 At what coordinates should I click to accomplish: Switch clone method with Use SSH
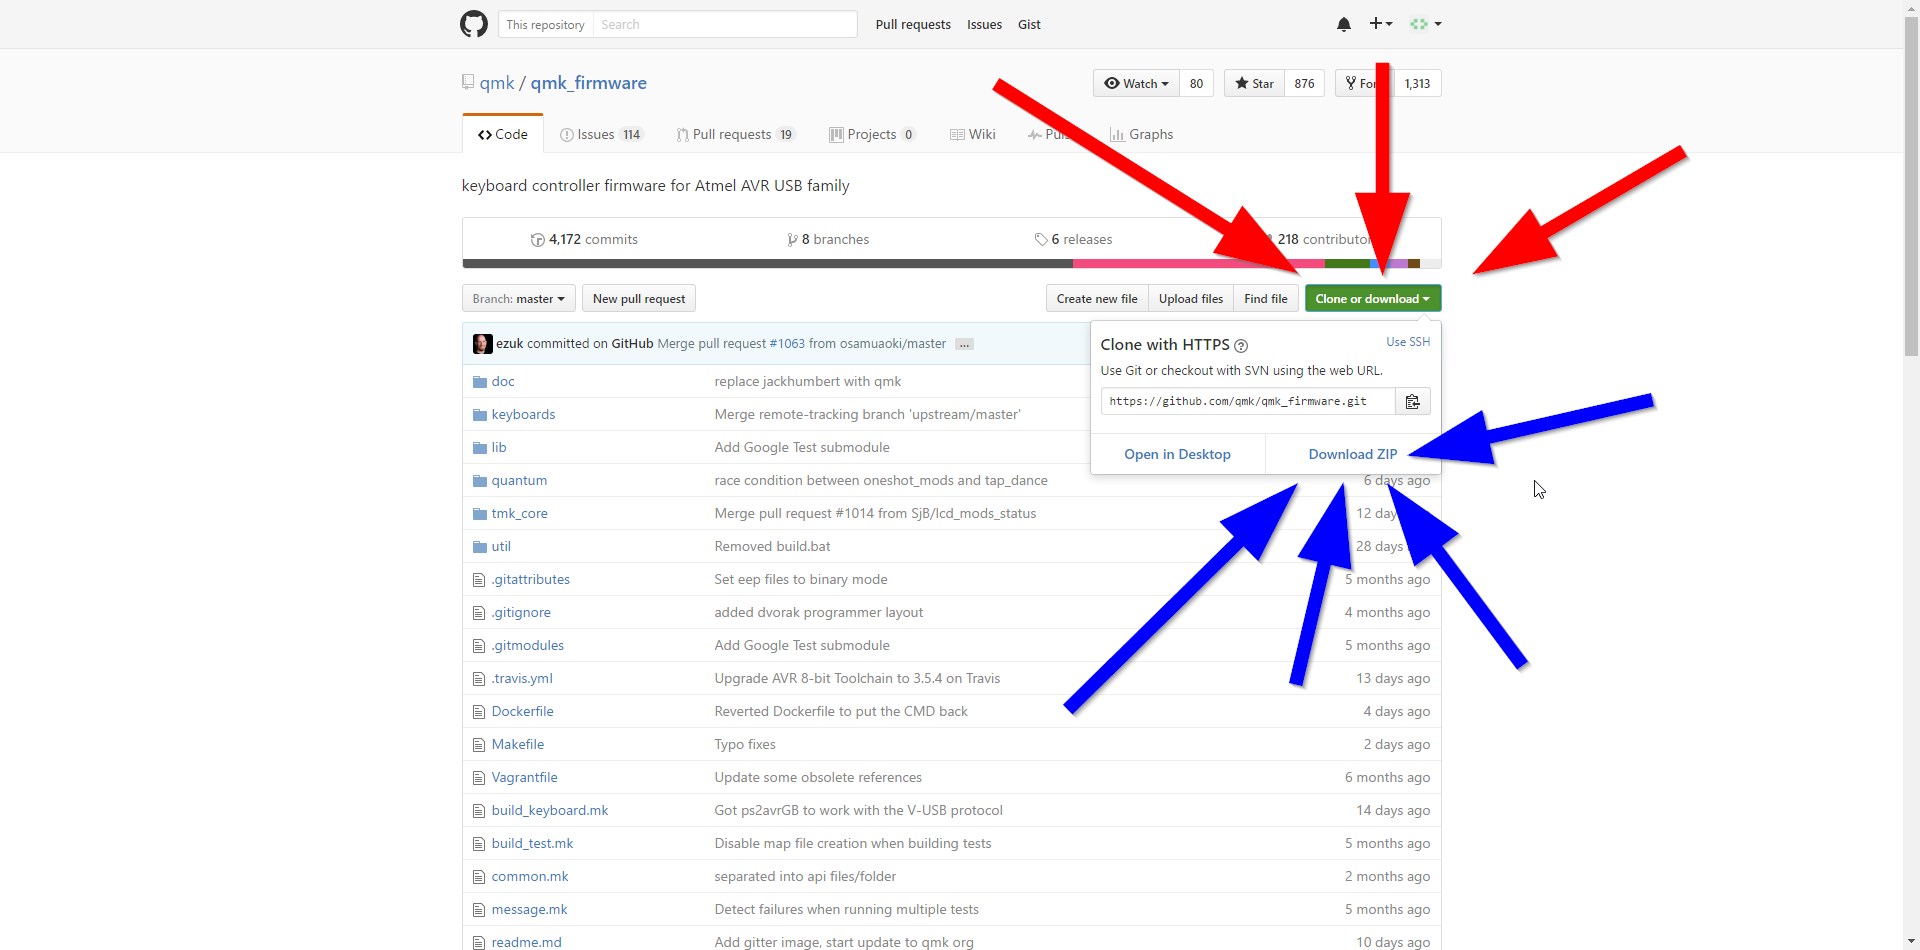(1408, 342)
